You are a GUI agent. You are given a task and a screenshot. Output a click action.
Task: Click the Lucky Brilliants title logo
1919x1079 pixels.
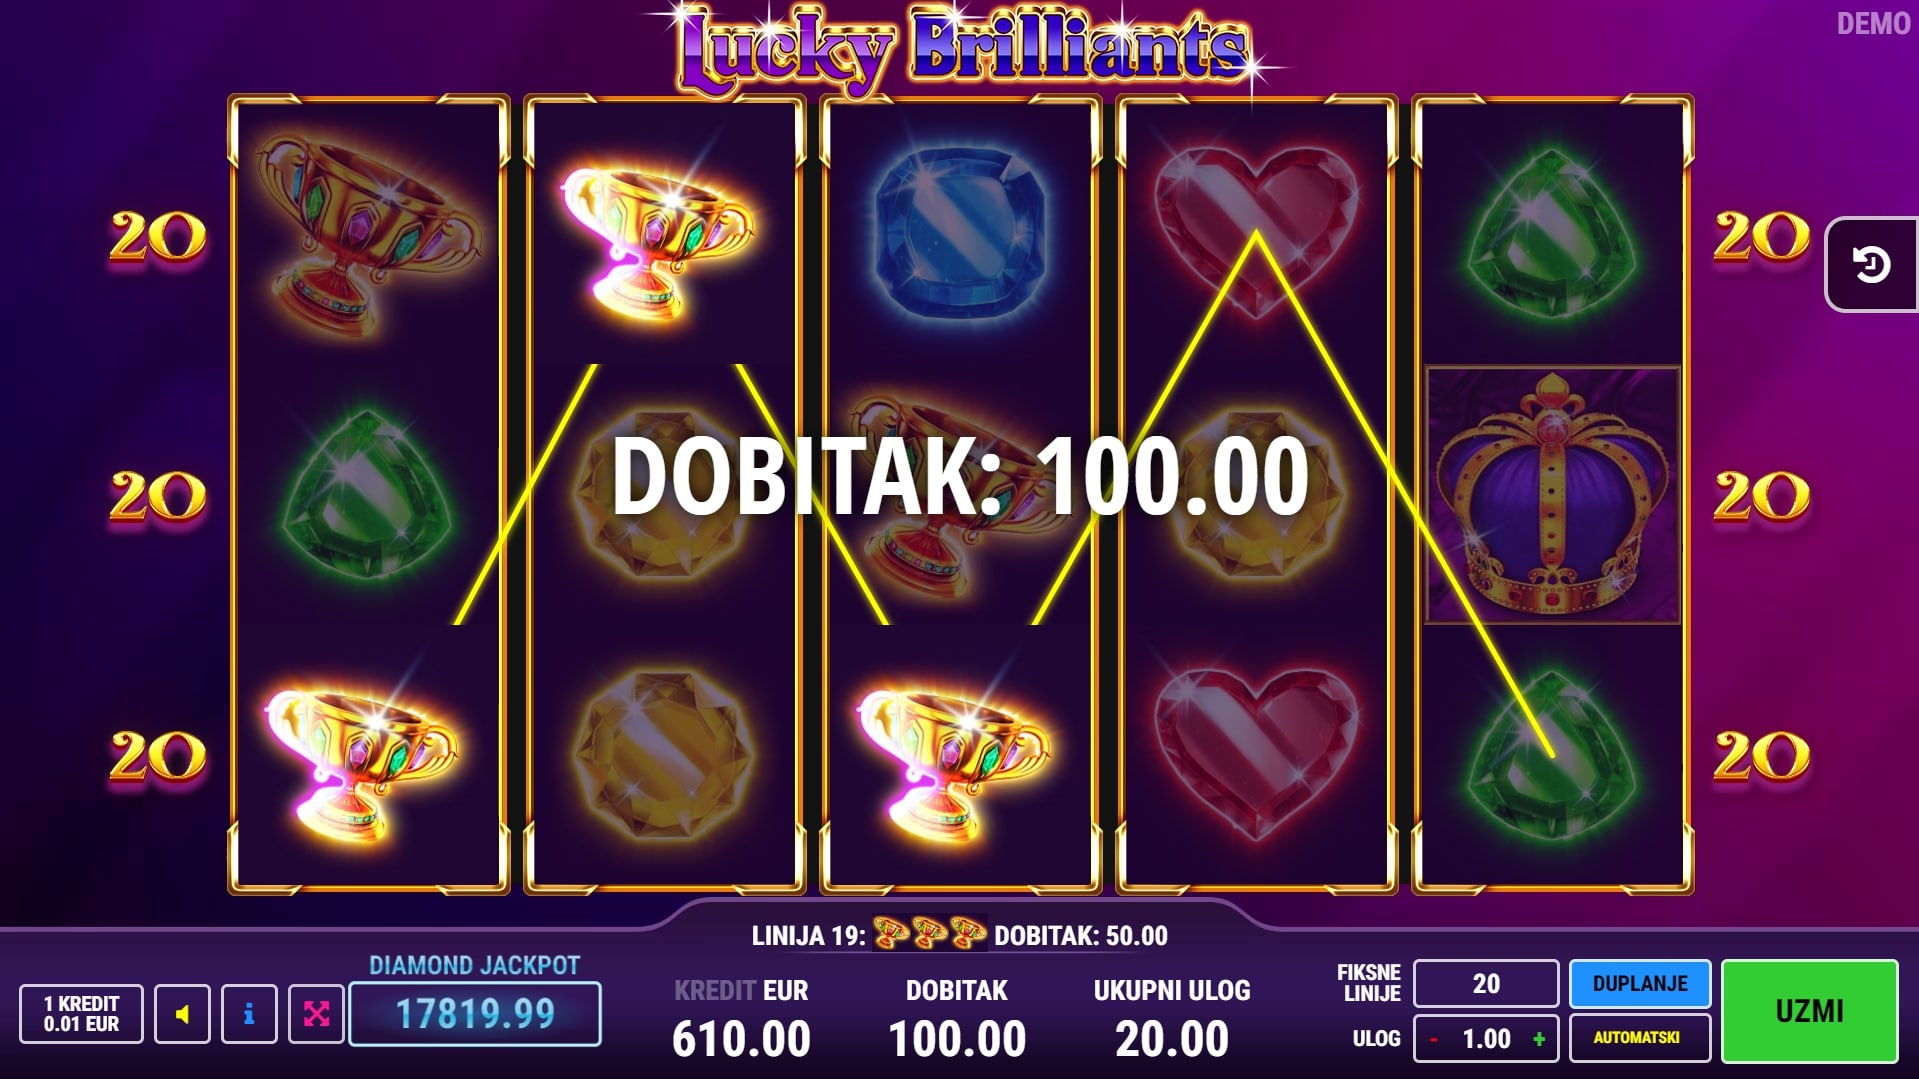coord(963,48)
